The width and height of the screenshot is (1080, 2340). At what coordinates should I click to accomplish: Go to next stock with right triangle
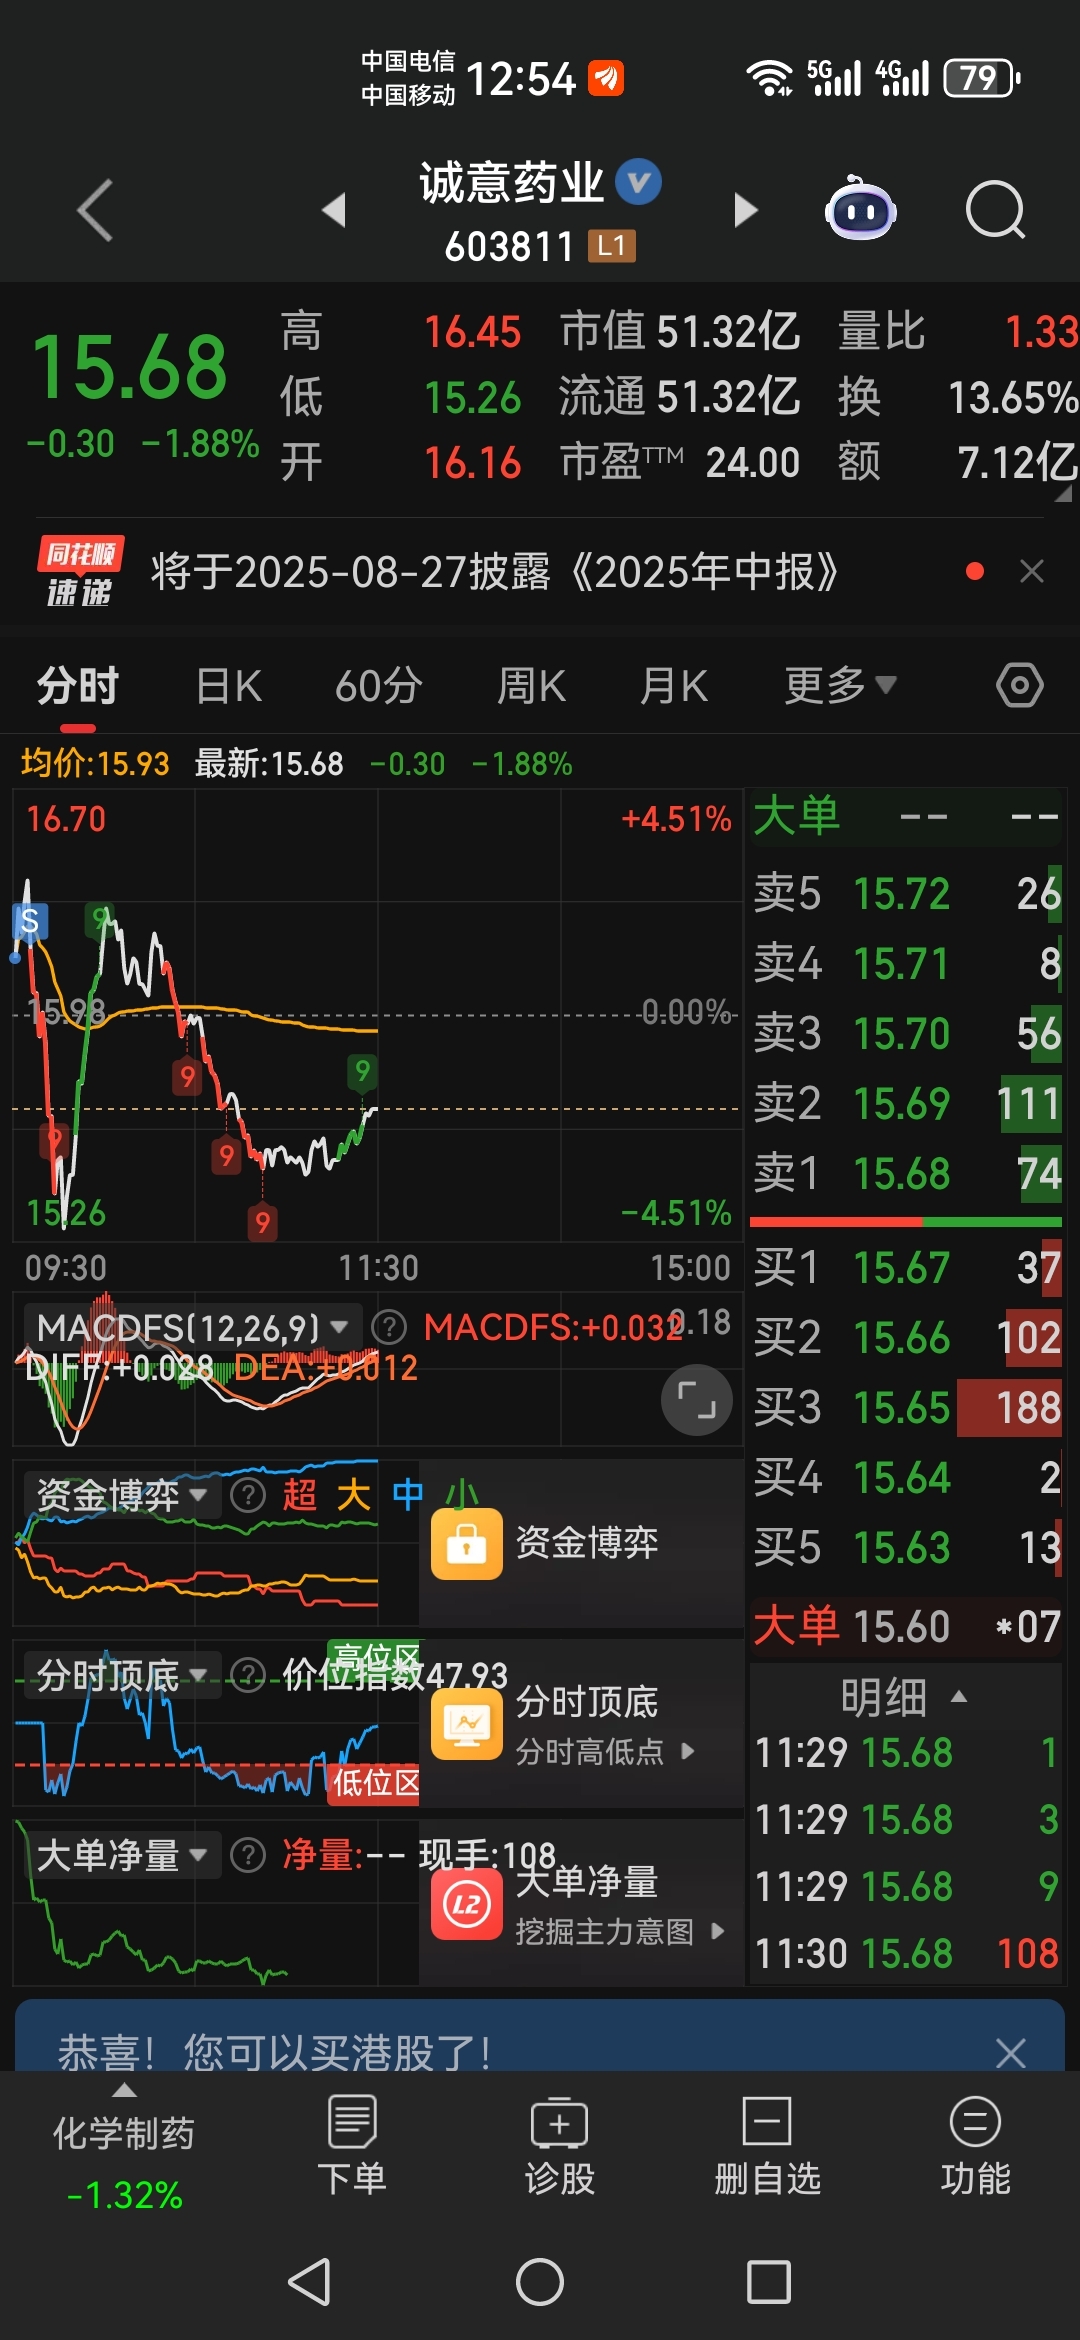point(745,210)
